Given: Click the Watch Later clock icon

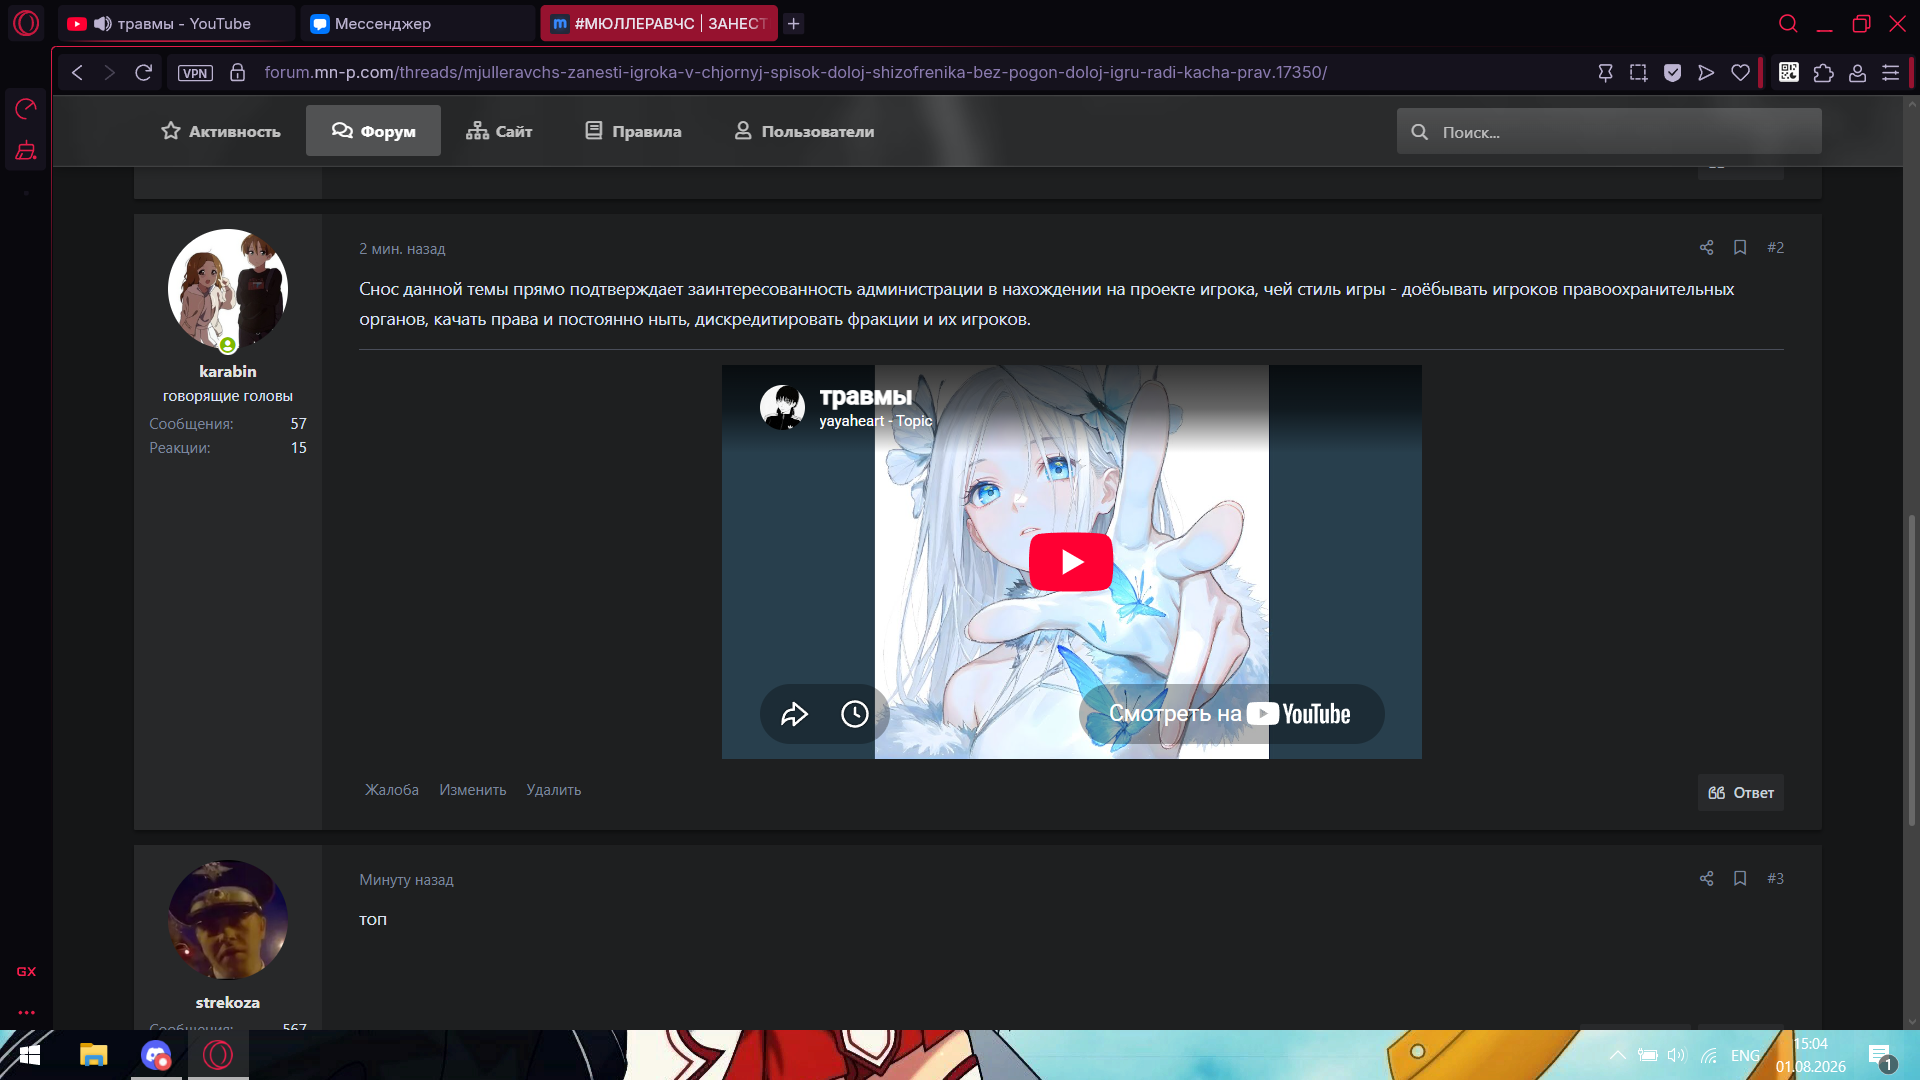Looking at the screenshot, I should click(855, 714).
